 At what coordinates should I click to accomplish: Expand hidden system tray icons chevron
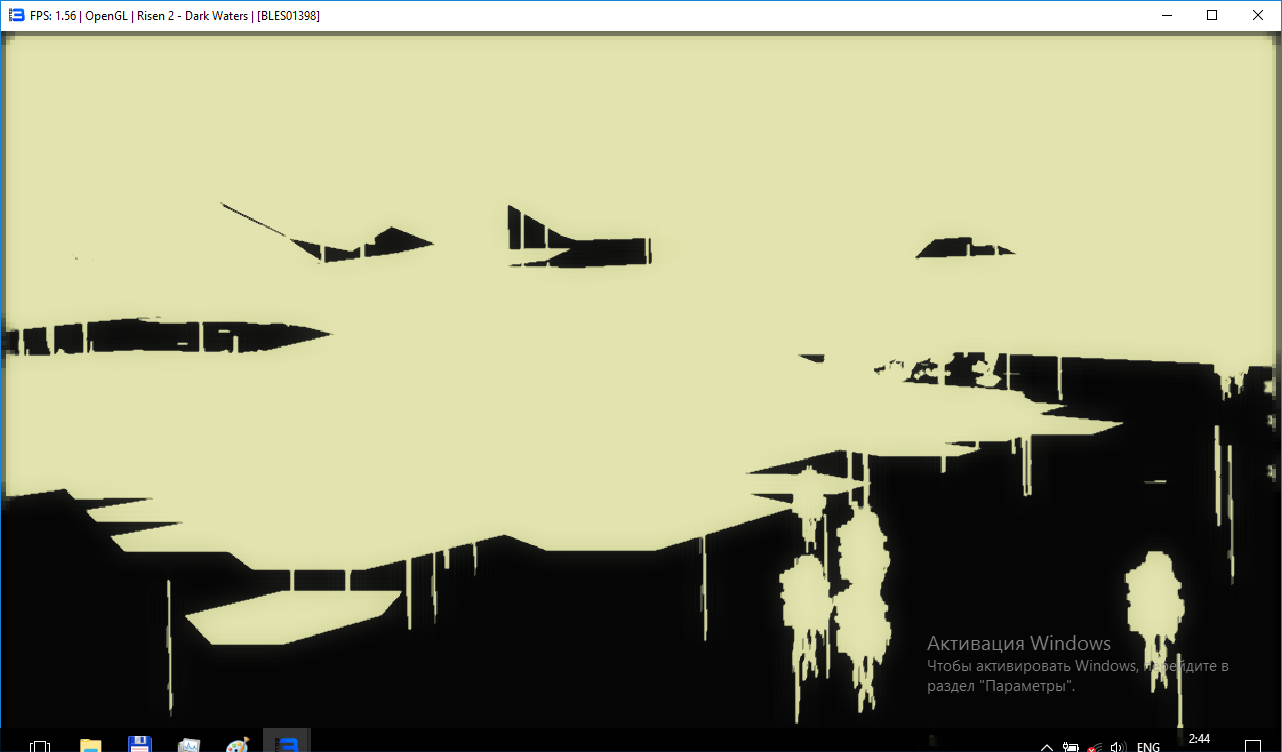click(x=1047, y=746)
